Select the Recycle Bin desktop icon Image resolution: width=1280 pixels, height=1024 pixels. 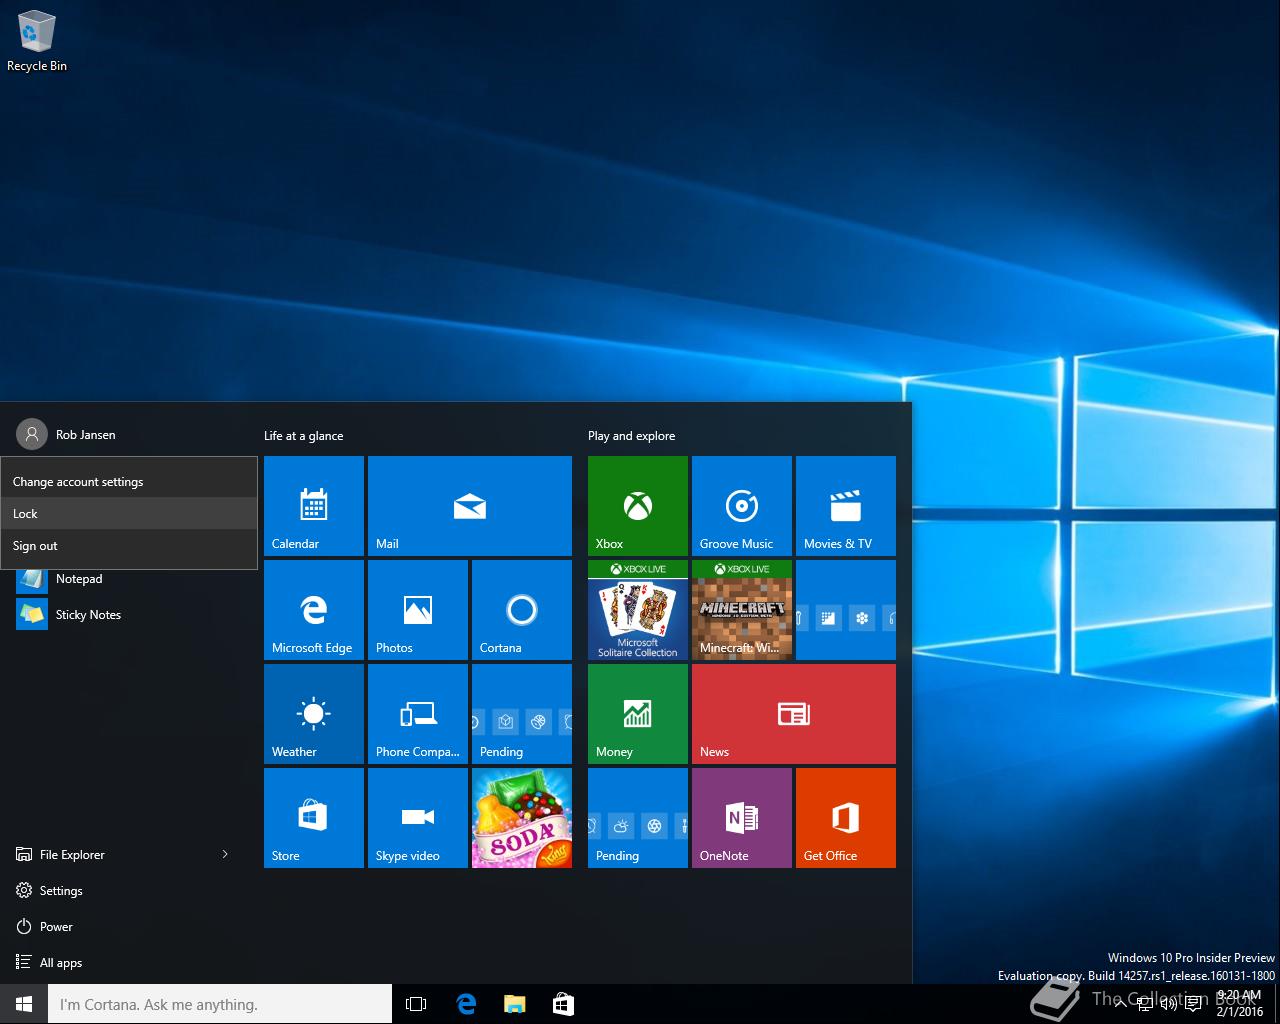pos(37,42)
